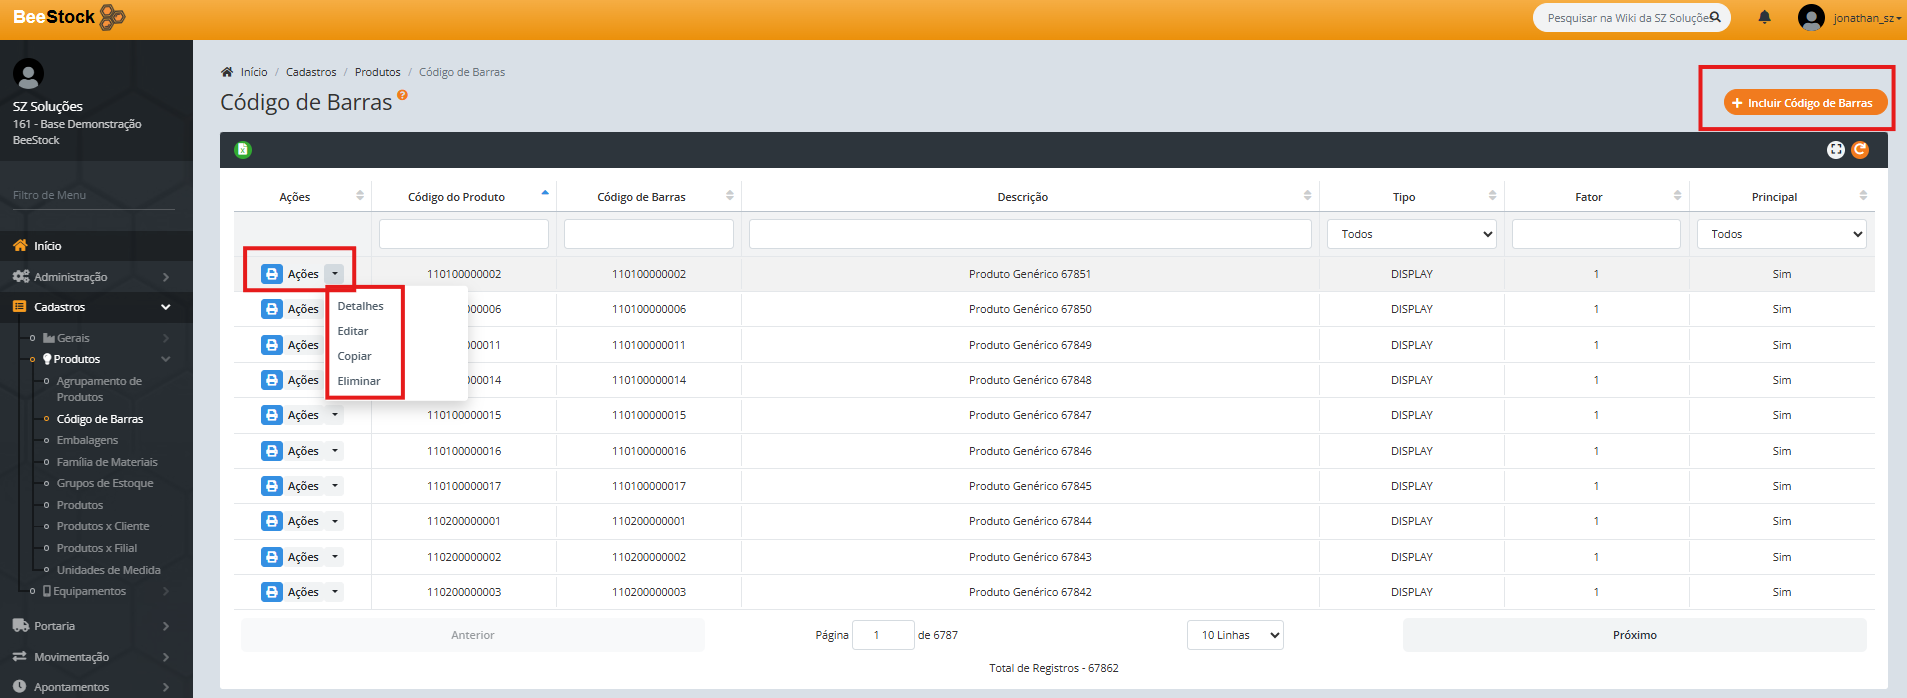Click the print icon in the first row
The width and height of the screenshot is (1907, 698).
click(272, 274)
